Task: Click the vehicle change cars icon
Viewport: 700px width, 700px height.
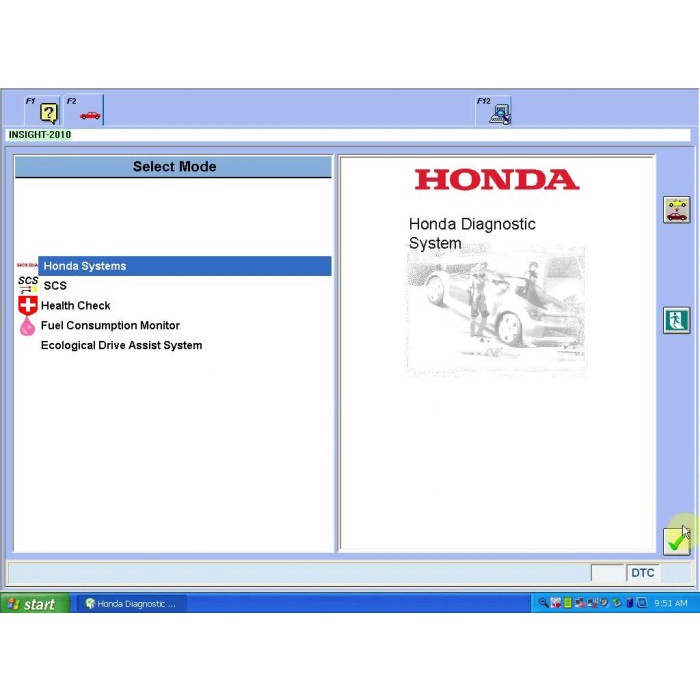Action: tap(676, 210)
